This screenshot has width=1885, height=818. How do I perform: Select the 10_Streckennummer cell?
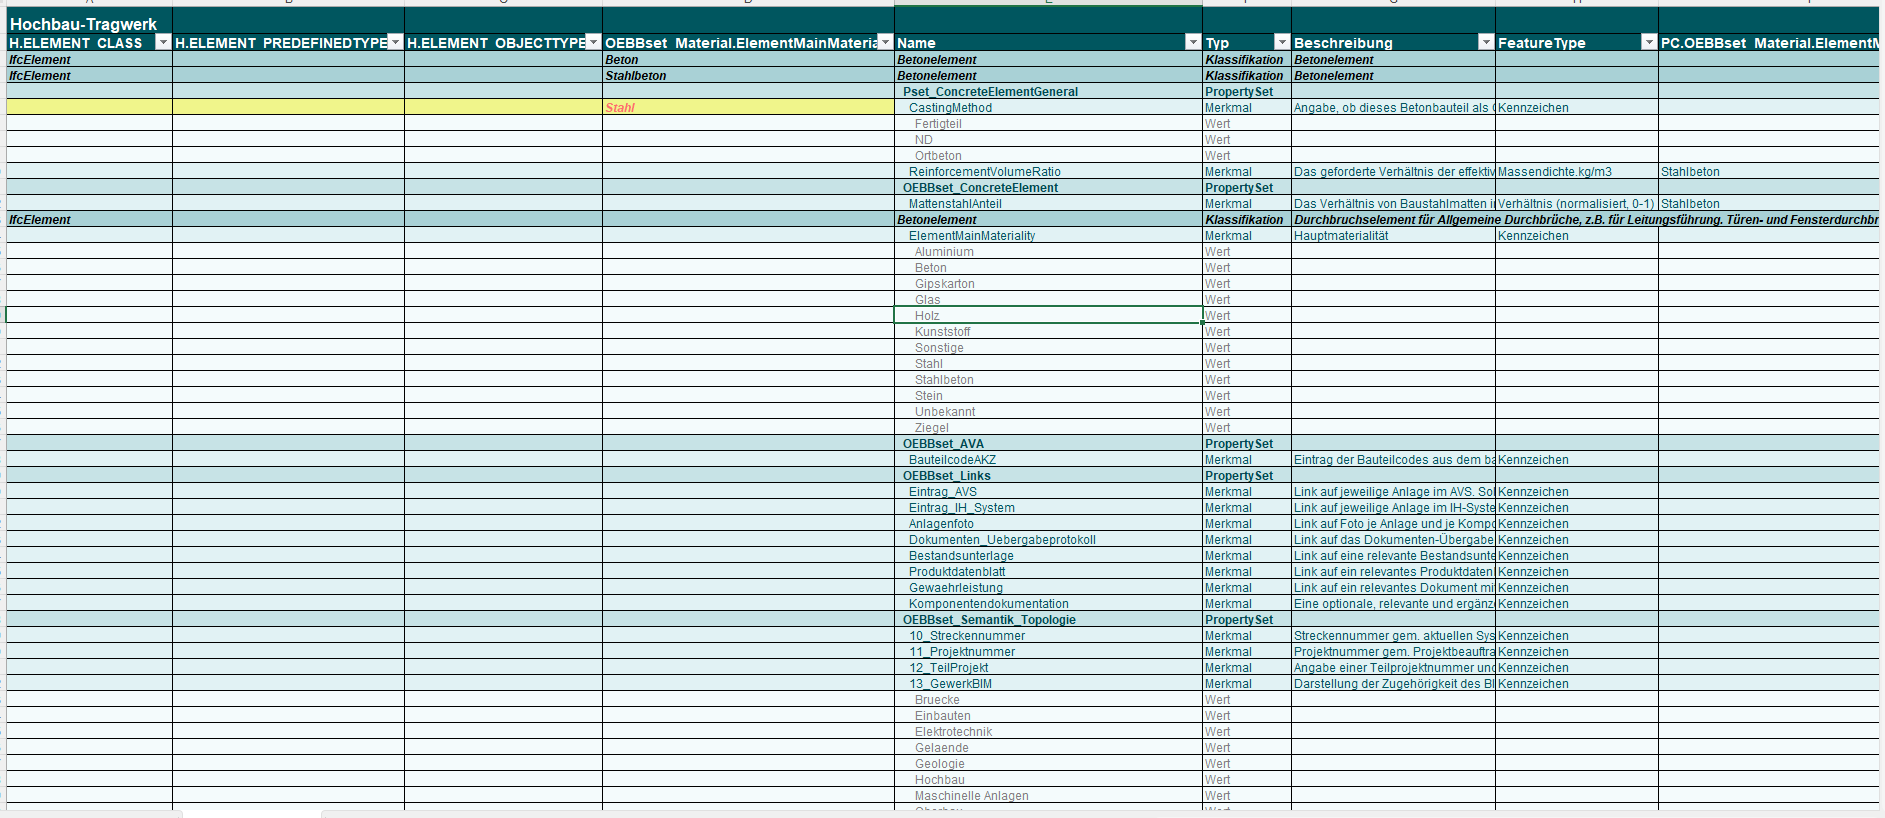1048,636
